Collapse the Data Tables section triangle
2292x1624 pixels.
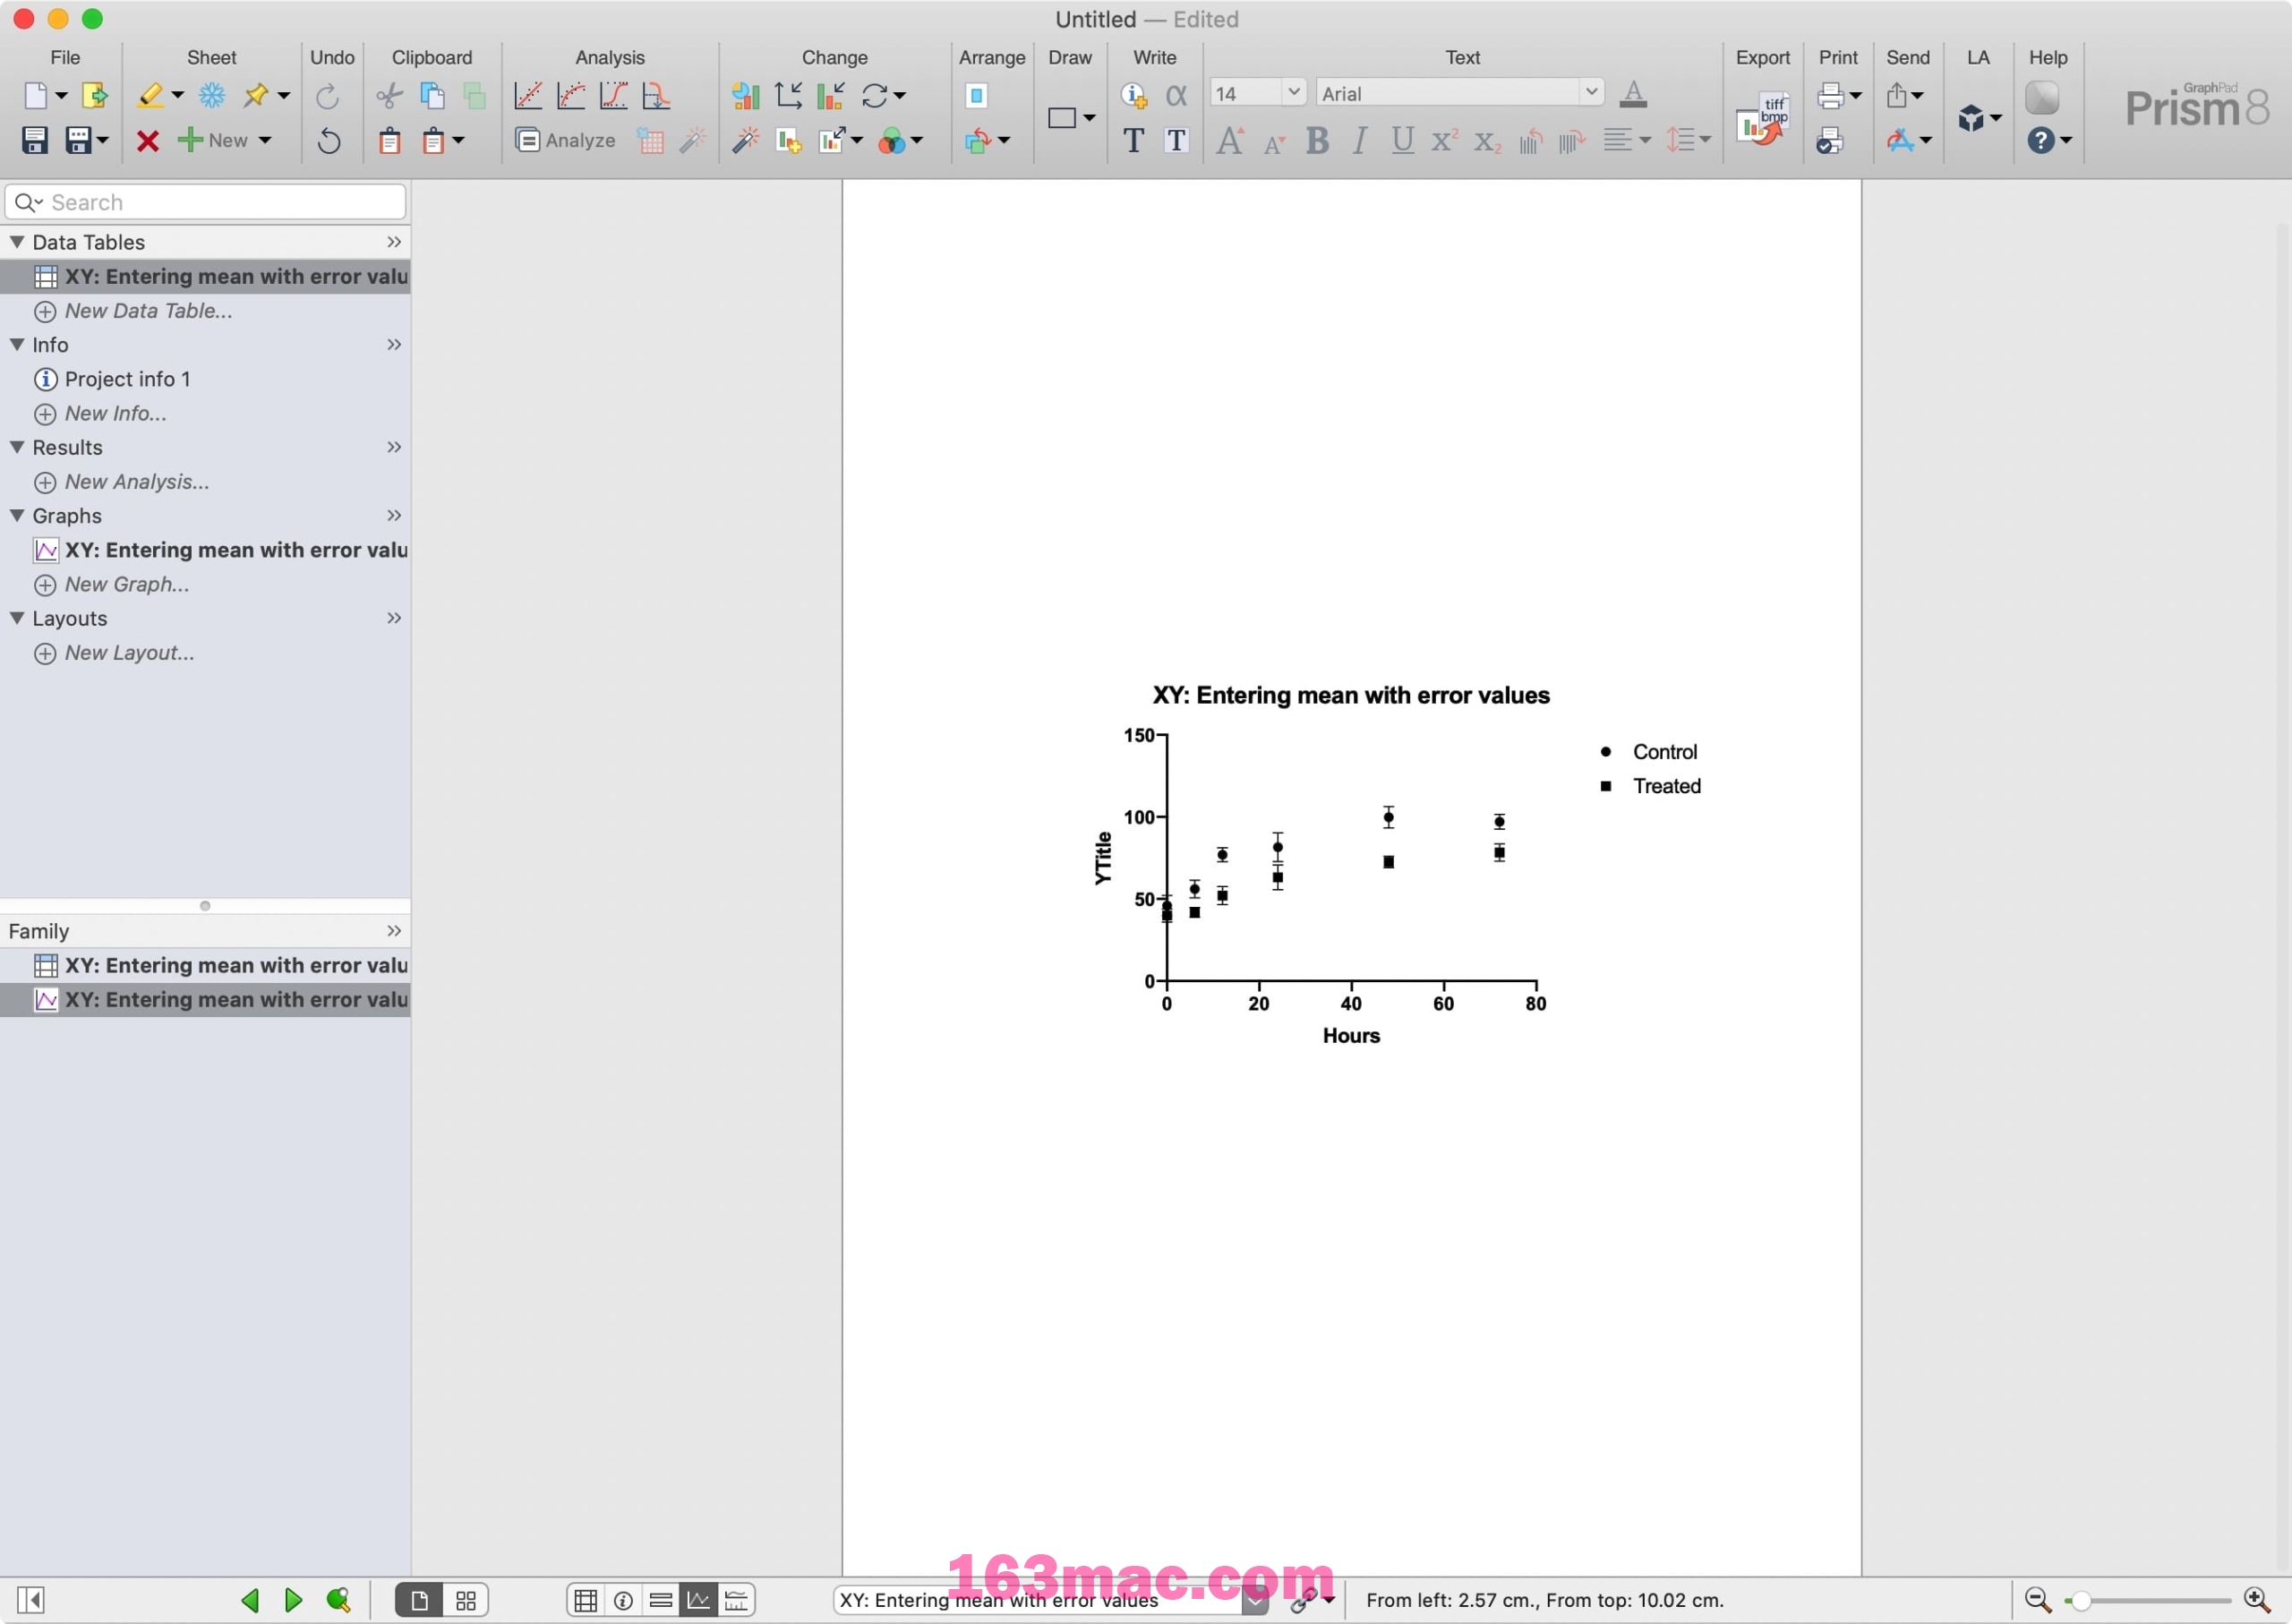[17, 242]
